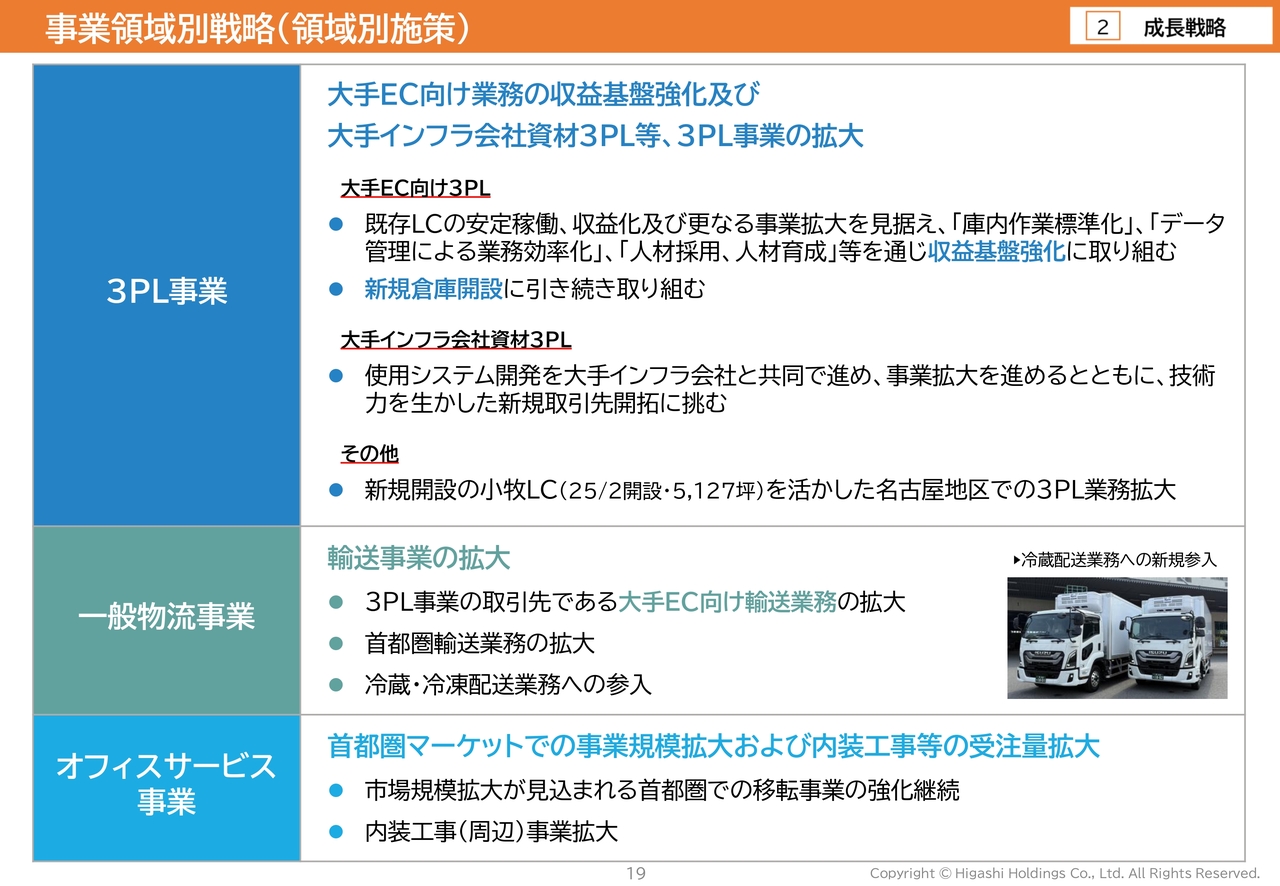Click the page number 19
This screenshot has width=1280, height=886.
636,874
